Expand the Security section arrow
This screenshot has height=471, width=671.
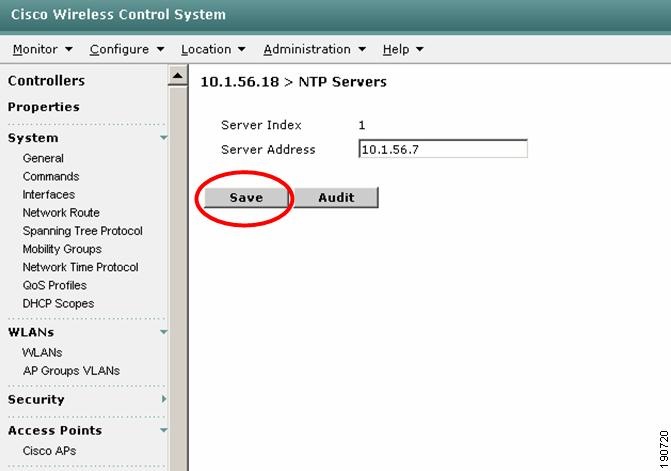(164, 399)
